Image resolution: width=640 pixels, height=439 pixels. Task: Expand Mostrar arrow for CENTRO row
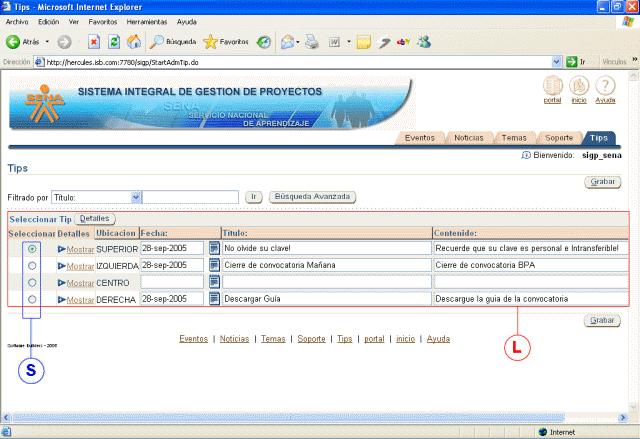tap(62, 283)
